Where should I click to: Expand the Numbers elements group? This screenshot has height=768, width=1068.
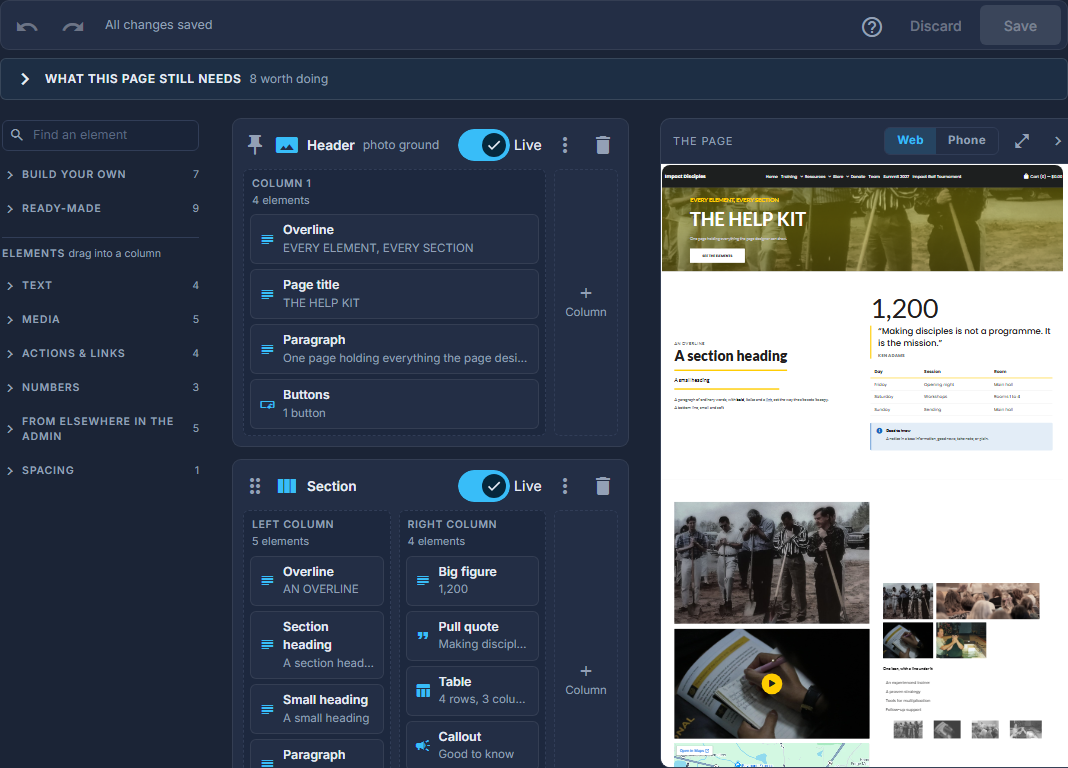(x=101, y=387)
